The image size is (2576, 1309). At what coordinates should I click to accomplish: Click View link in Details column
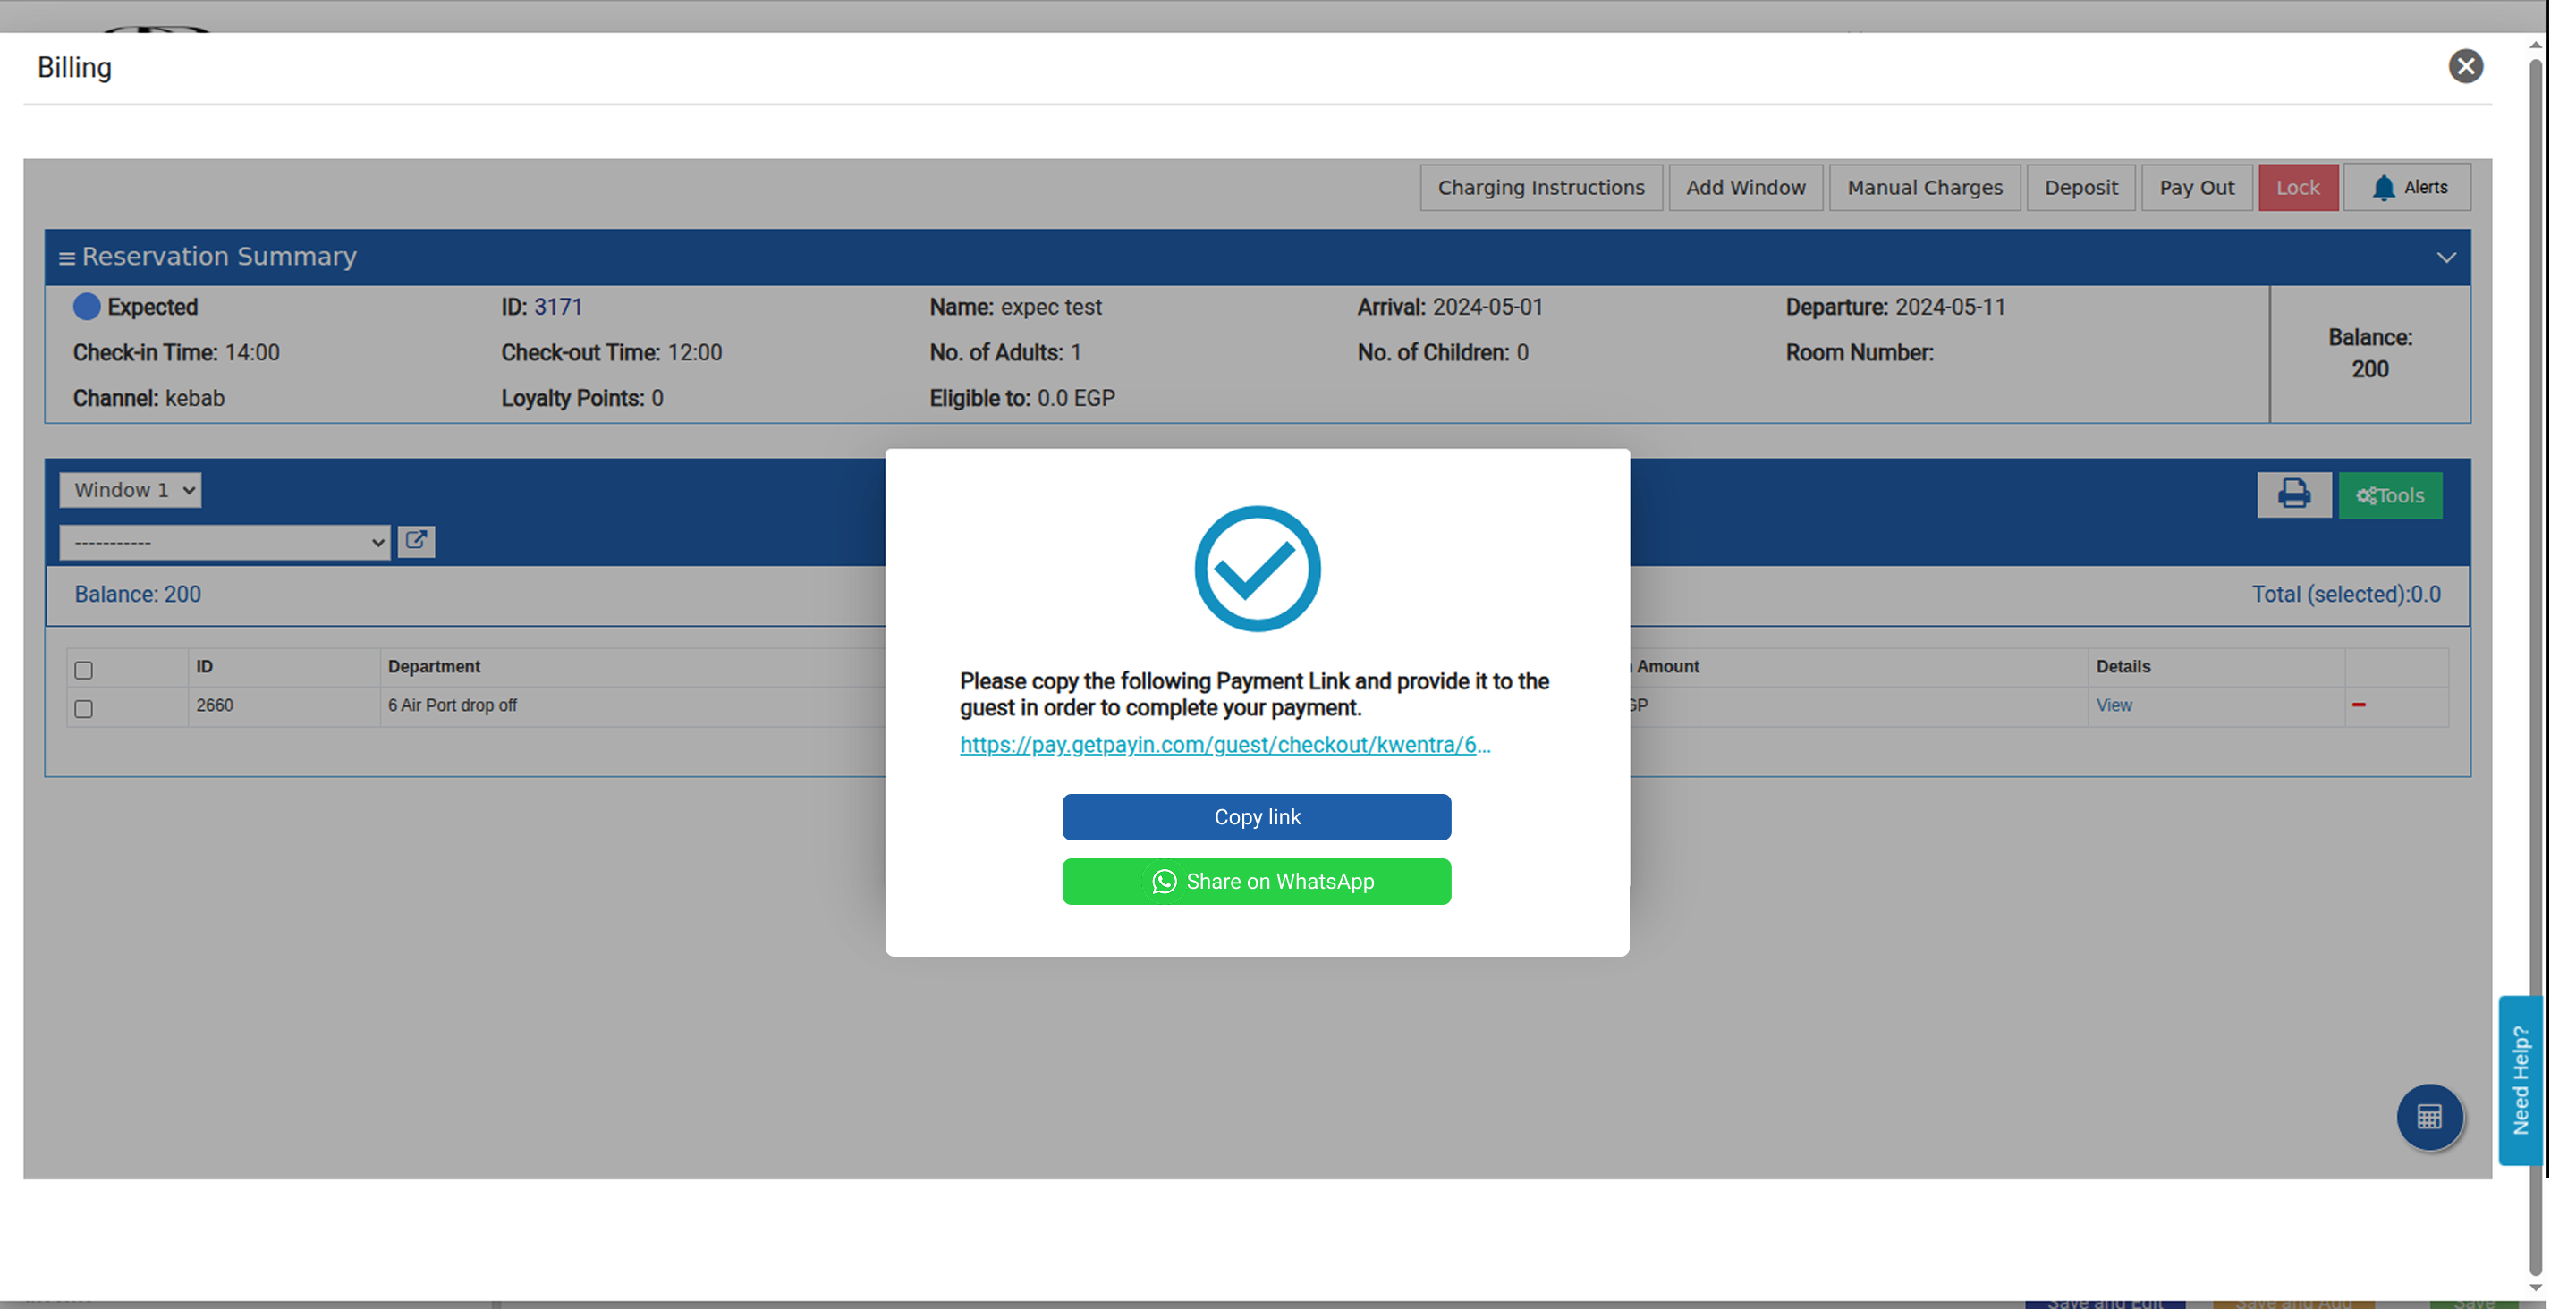2113,705
